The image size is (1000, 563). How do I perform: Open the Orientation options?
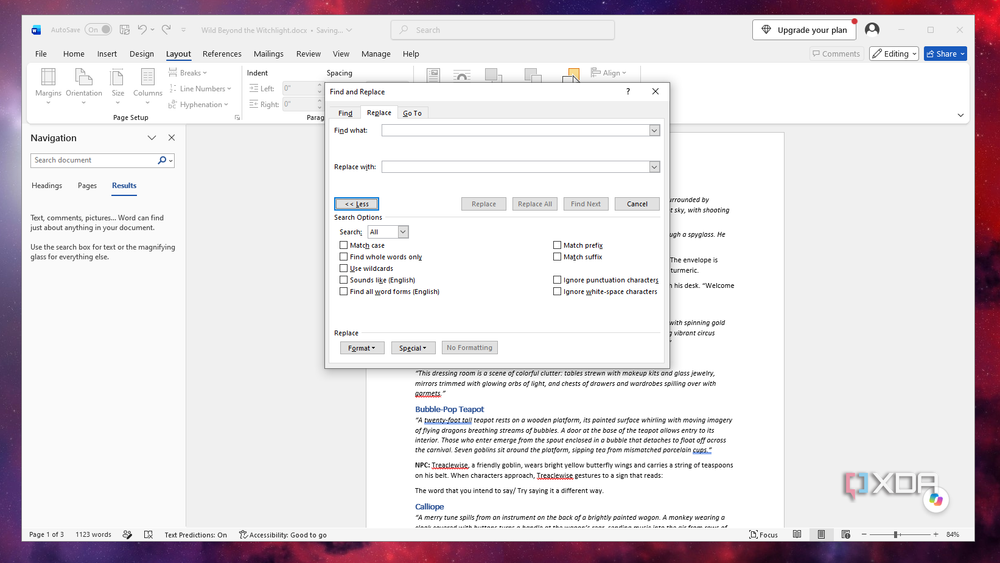(x=84, y=85)
